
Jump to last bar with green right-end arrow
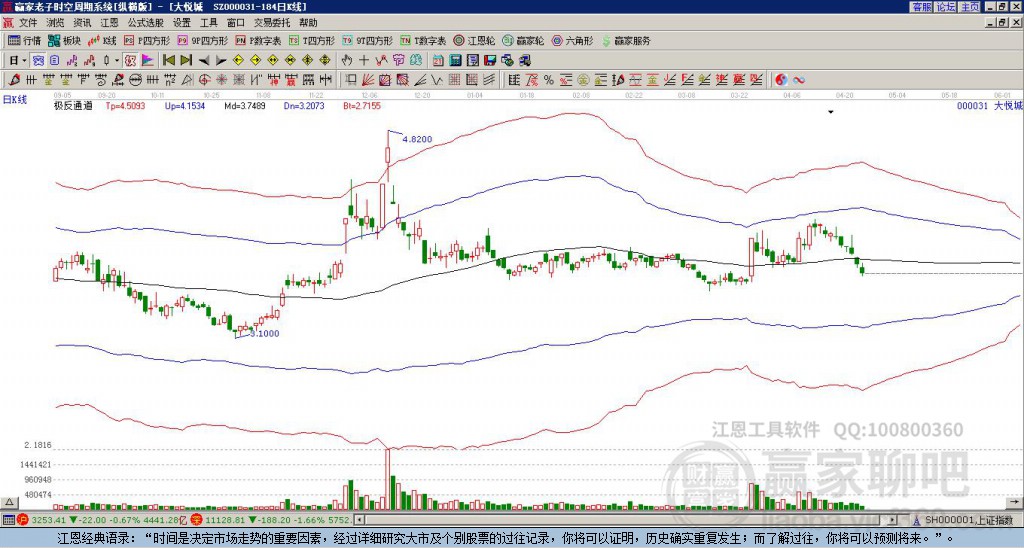point(186,61)
